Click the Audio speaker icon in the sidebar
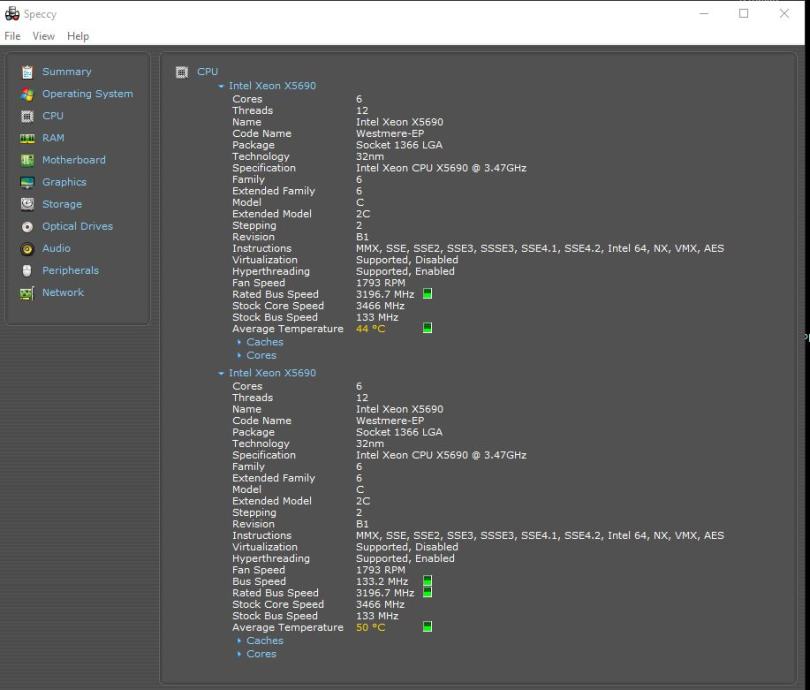This screenshot has height=690, width=810. pos(27,249)
